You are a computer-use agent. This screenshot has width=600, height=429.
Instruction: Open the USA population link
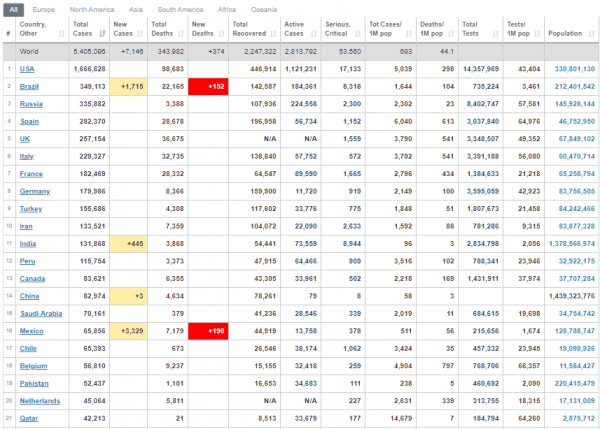(574, 69)
